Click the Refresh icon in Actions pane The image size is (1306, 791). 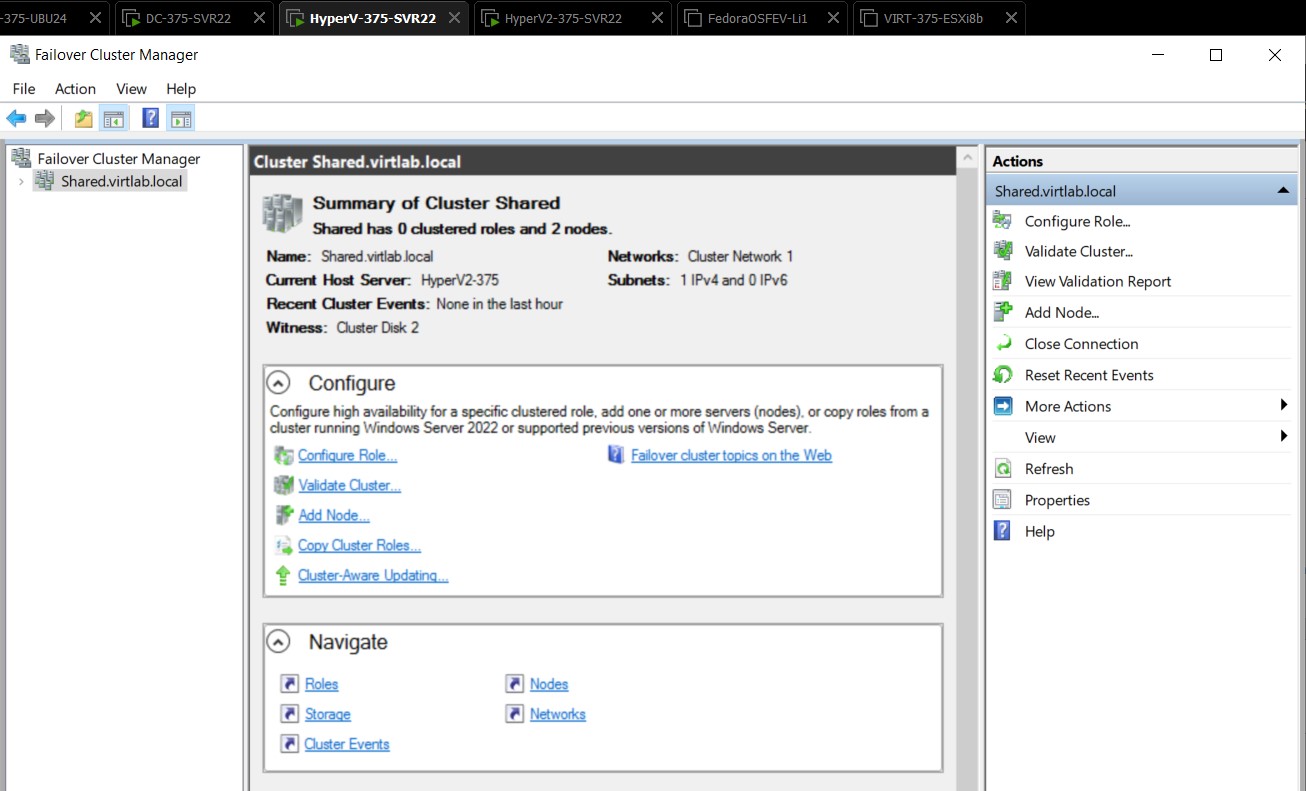[1001, 468]
